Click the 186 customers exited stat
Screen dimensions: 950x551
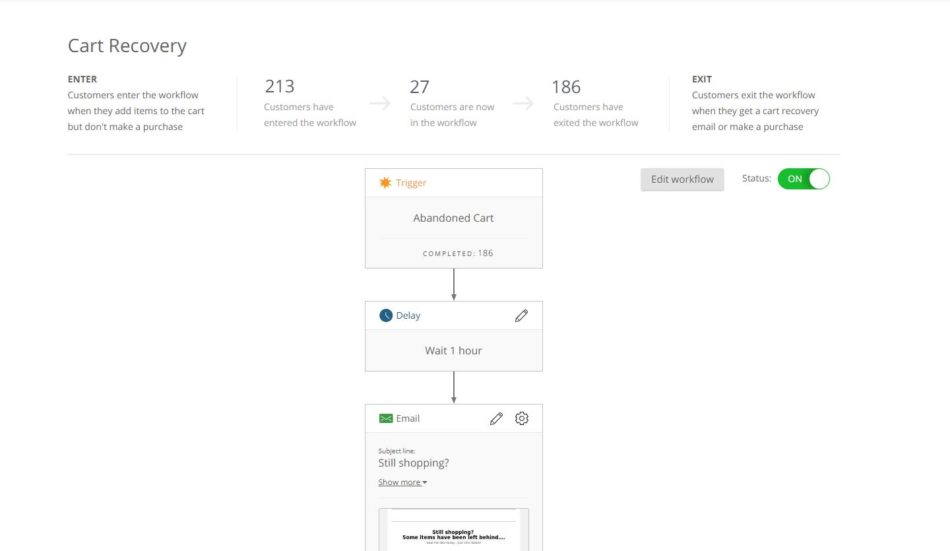click(566, 87)
